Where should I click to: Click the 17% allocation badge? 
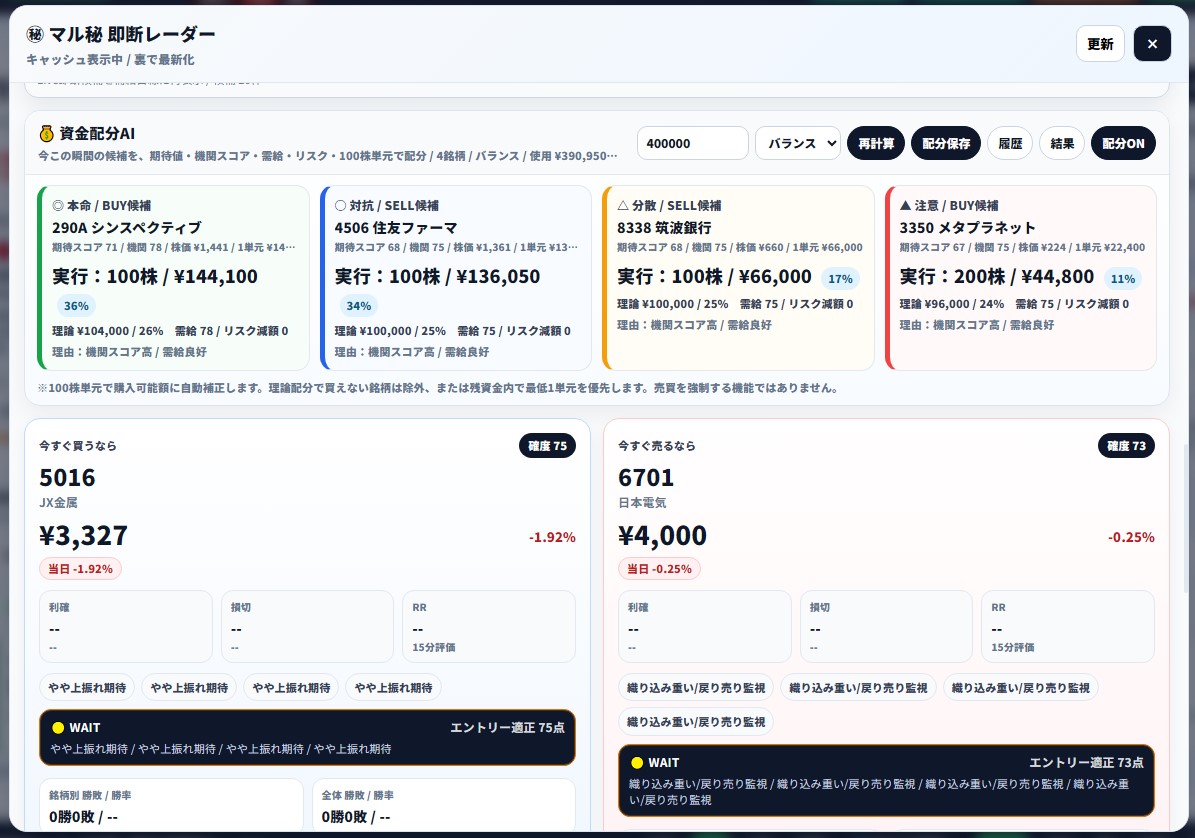pos(840,279)
